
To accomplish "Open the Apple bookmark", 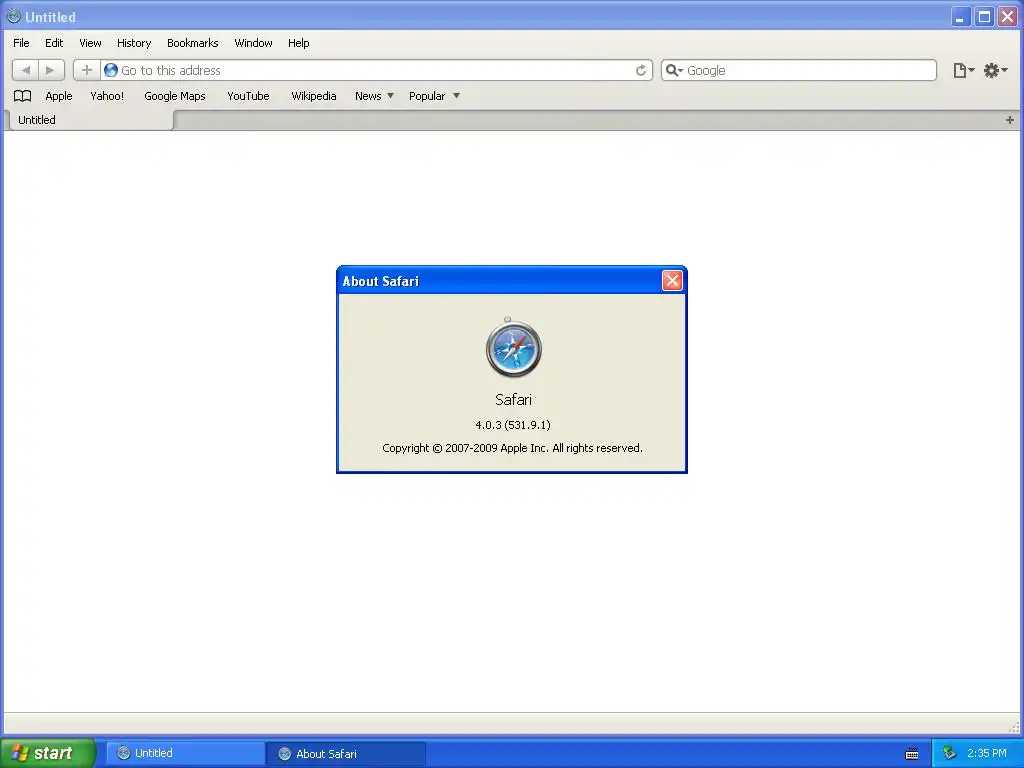I will point(59,96).
